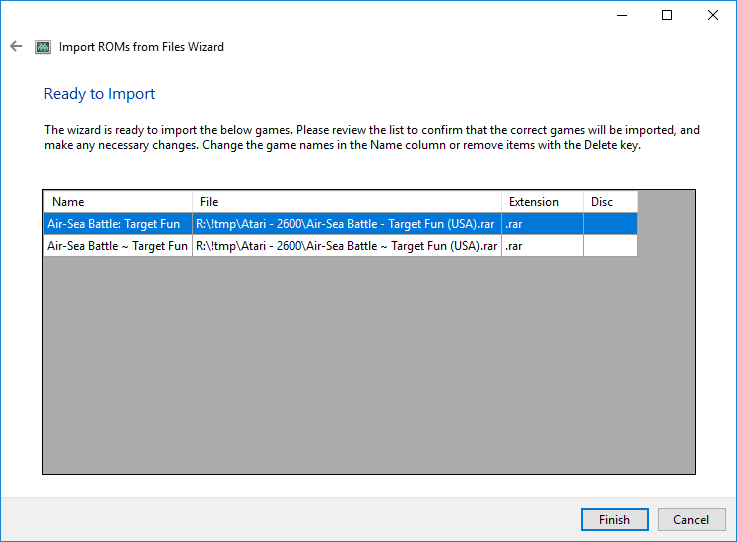Click the empty Disc cell in the highlighted row

tap(611, 224)
